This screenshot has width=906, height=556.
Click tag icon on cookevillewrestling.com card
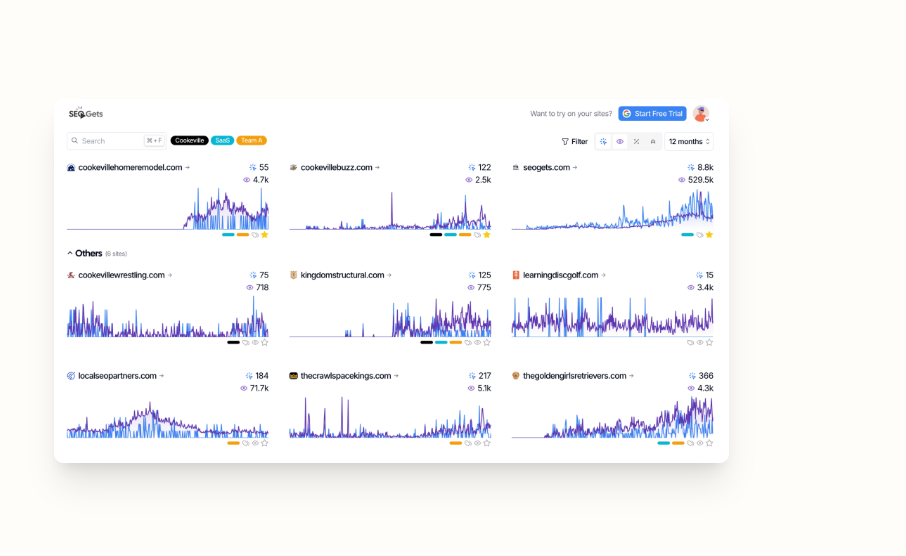246,343
